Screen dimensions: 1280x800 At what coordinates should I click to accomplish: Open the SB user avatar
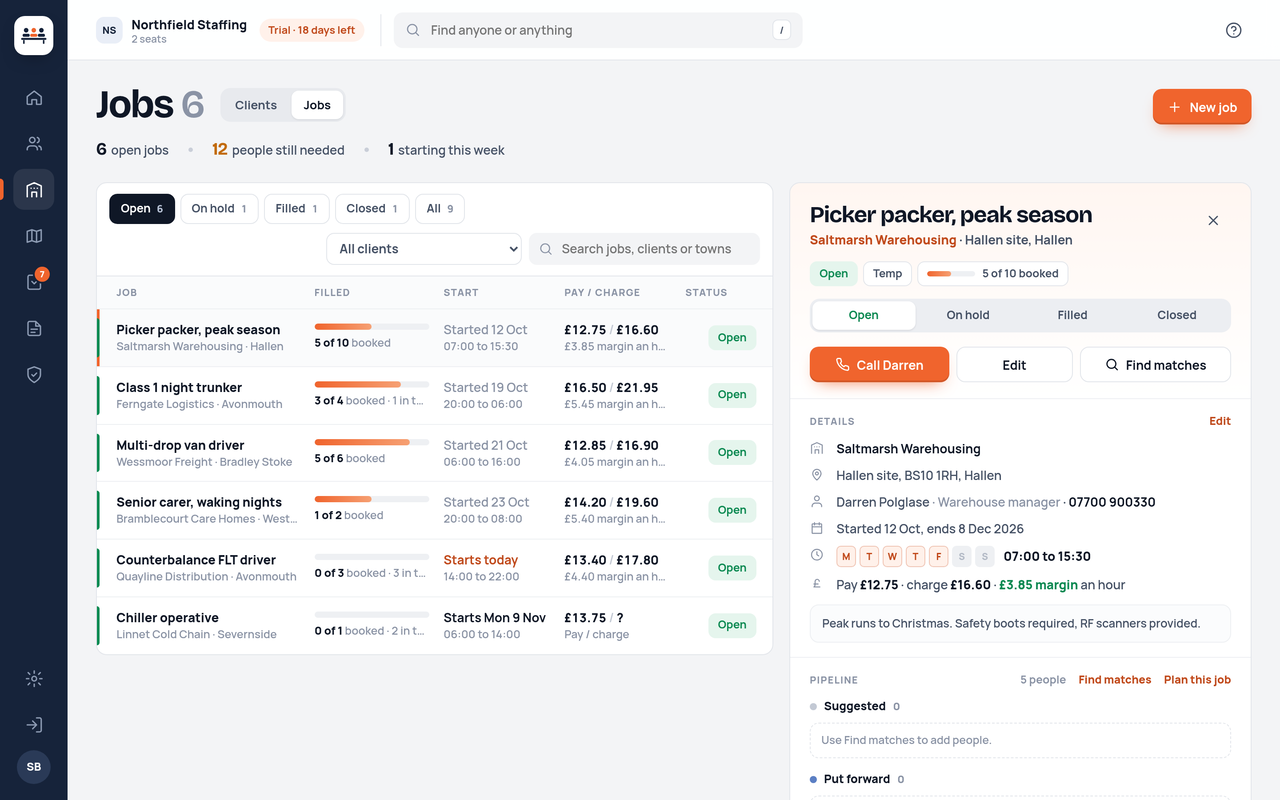pos(34,767)
